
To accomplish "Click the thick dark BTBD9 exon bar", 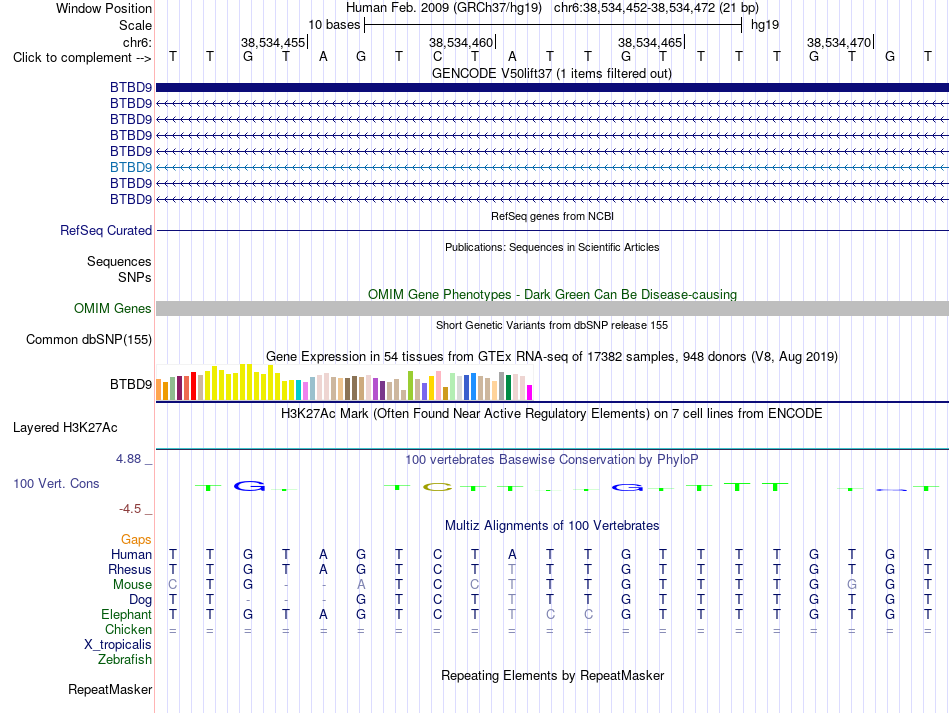I will tap(552, 87).
